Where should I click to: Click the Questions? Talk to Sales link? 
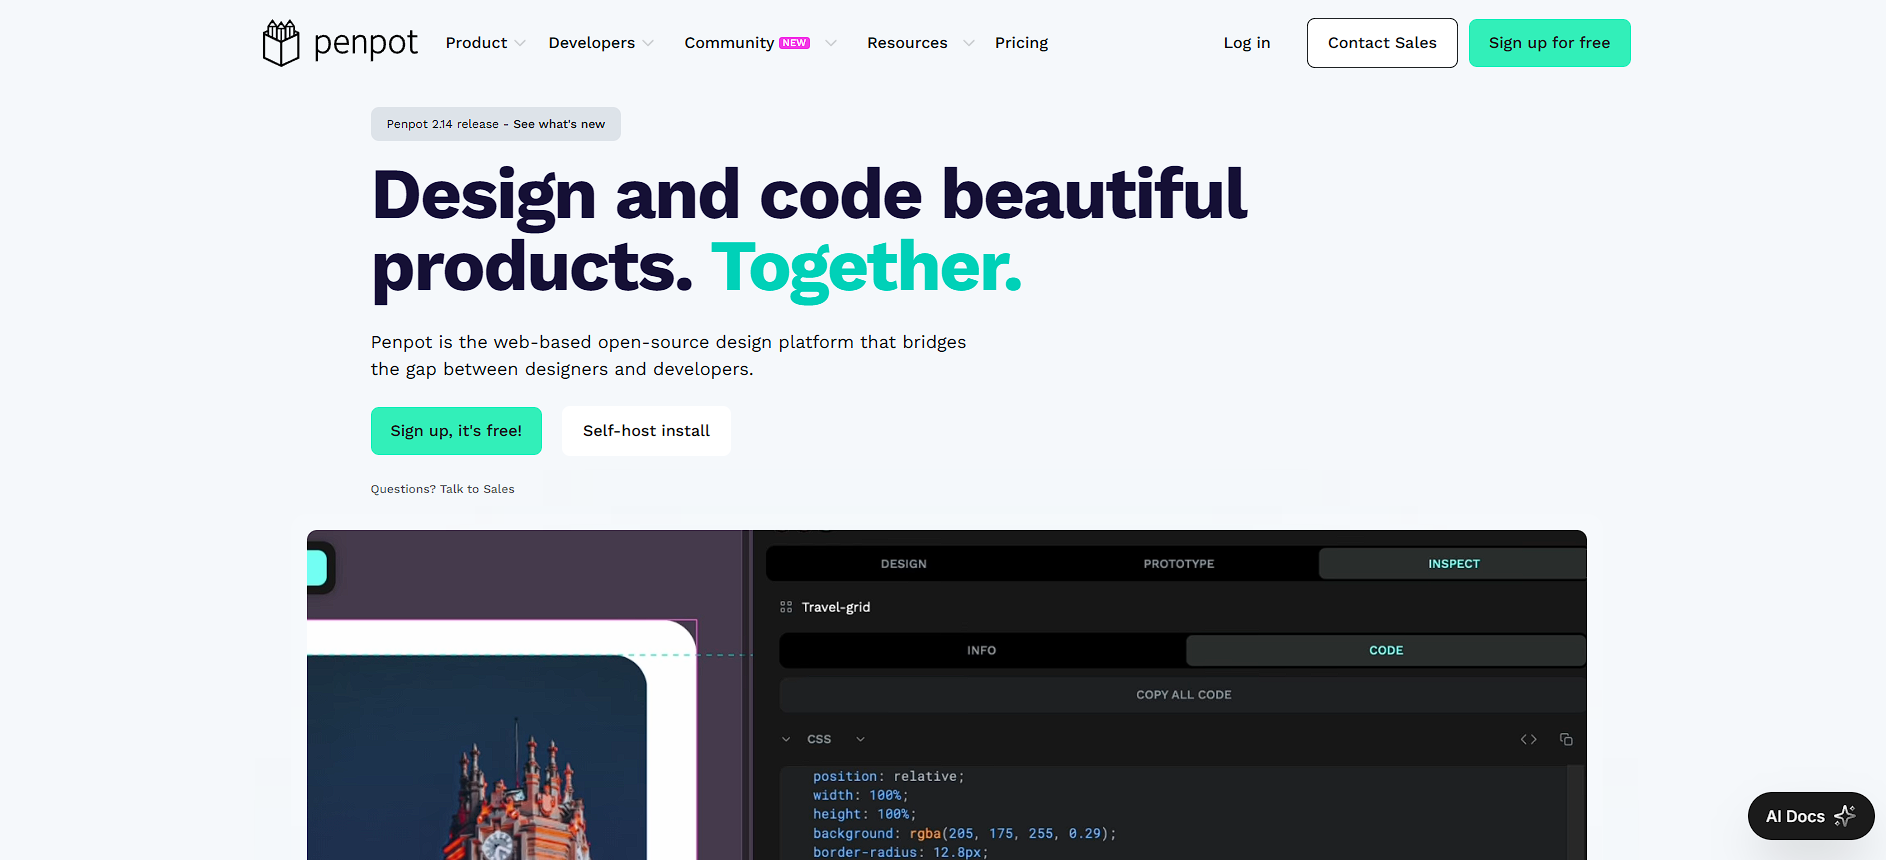(442, 489)
